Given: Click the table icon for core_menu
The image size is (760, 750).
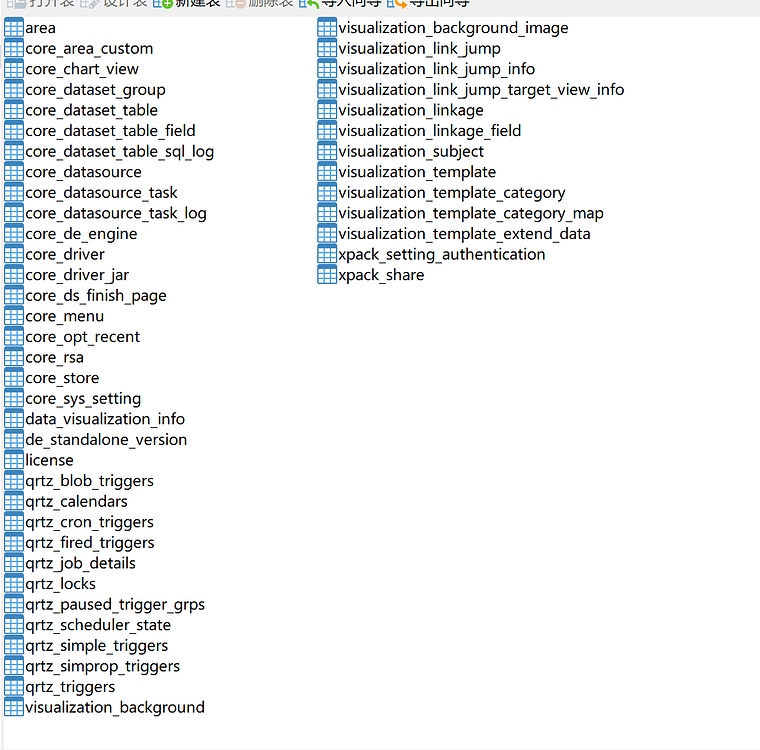Looking at the screenshot, I should (x=14, y=316).
